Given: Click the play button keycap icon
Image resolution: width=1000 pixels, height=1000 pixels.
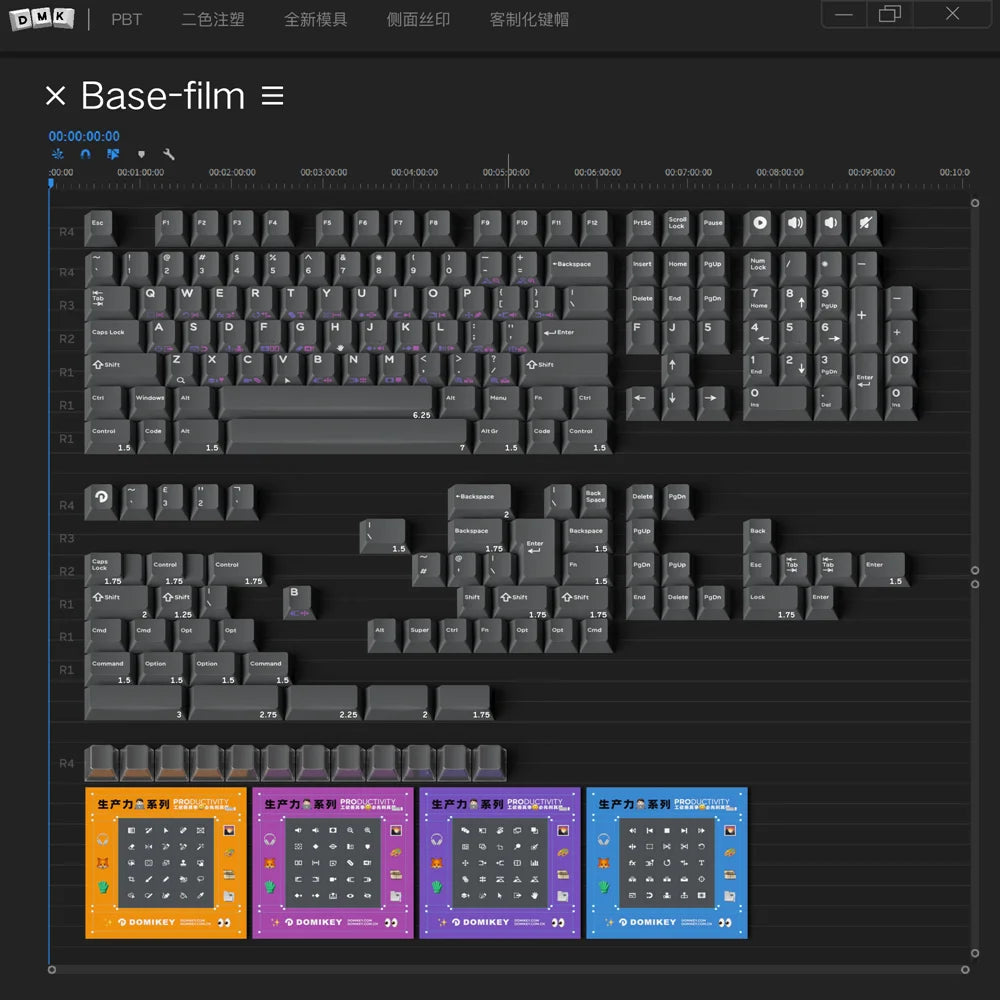Looking at the screenshot, I should (760, 224).
